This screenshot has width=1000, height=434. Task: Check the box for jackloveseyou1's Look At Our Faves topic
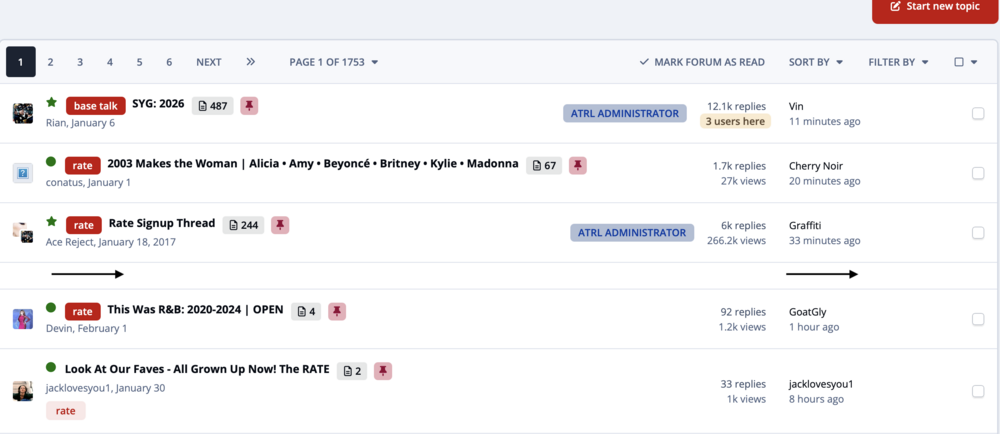tap(978, 391)
